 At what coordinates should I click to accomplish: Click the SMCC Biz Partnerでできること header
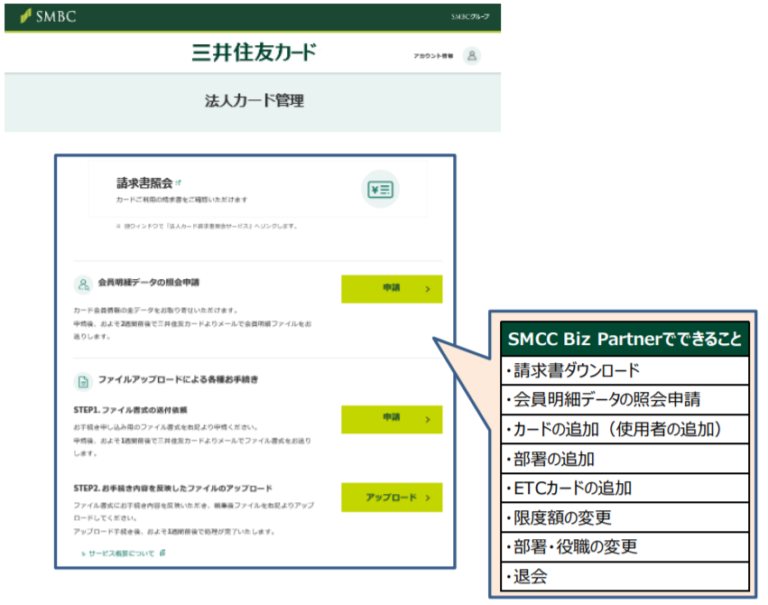[x=624, y=339]
